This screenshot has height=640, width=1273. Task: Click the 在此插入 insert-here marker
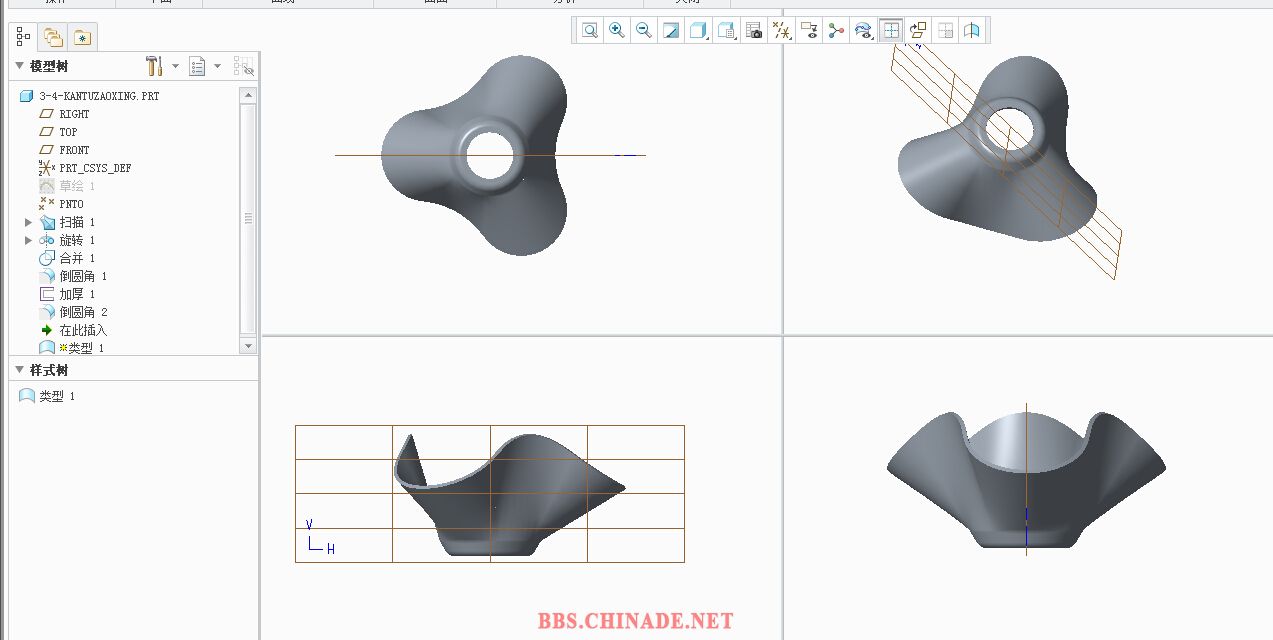click(x=83, y=330)
